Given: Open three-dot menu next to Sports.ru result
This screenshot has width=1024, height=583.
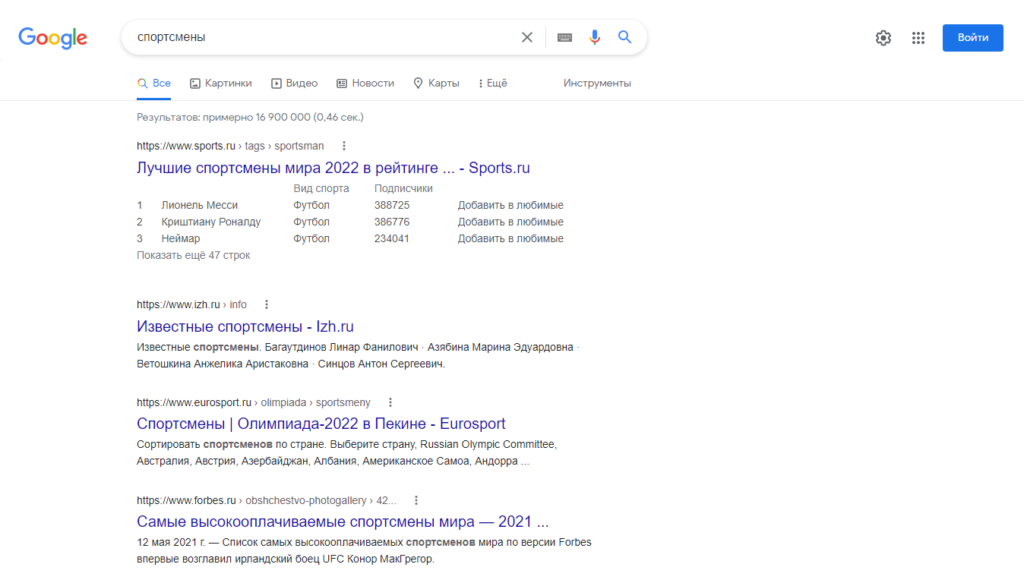Looking at the screenshot, I should pyautogui.click(x=344, y=145).
